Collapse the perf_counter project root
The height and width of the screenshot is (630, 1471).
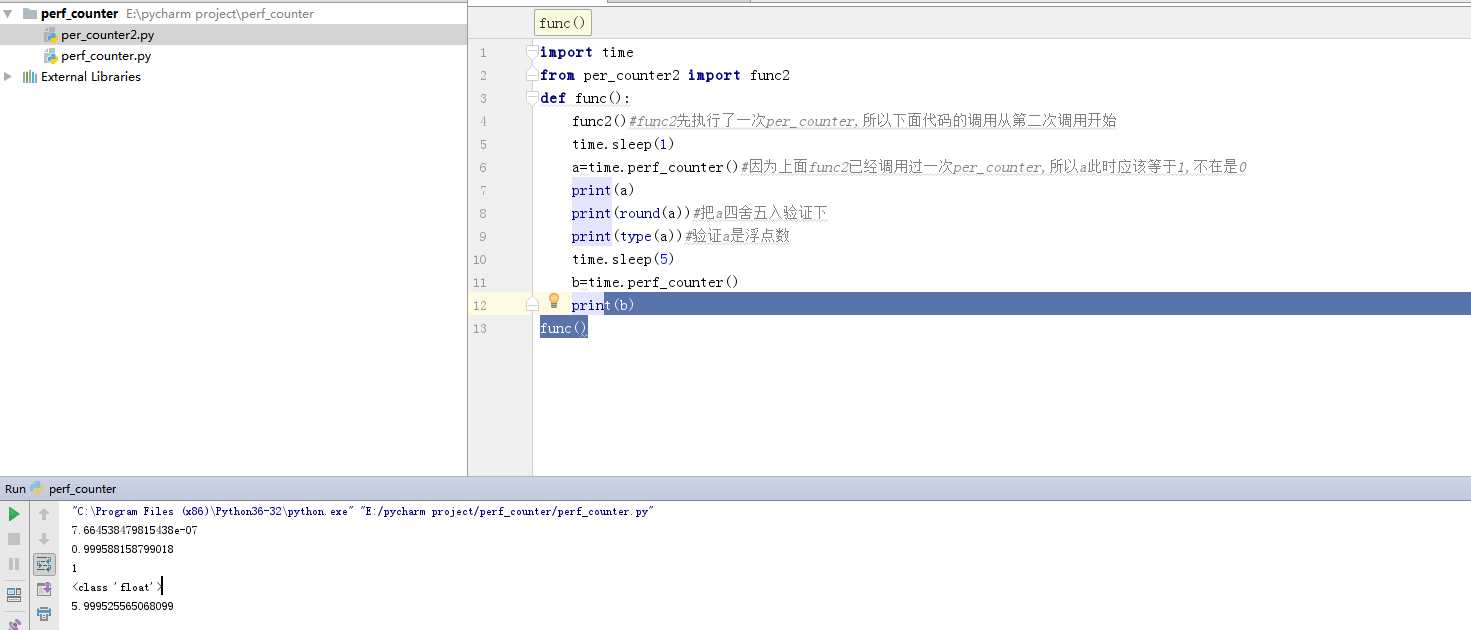[x=8, y=14]
